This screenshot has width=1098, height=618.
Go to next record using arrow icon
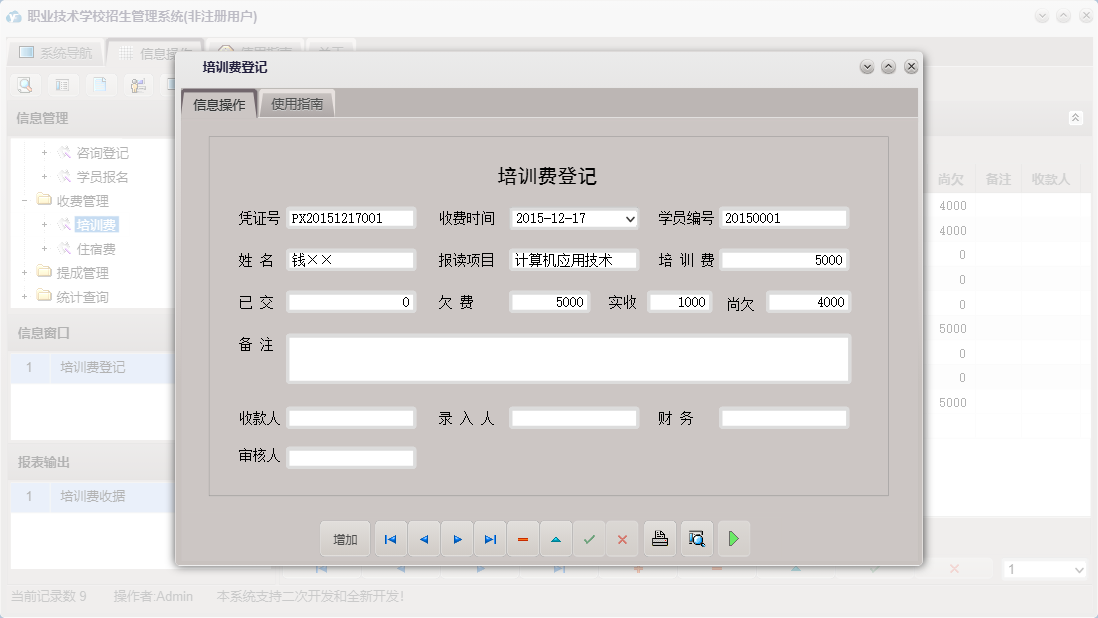pos(457,539)
